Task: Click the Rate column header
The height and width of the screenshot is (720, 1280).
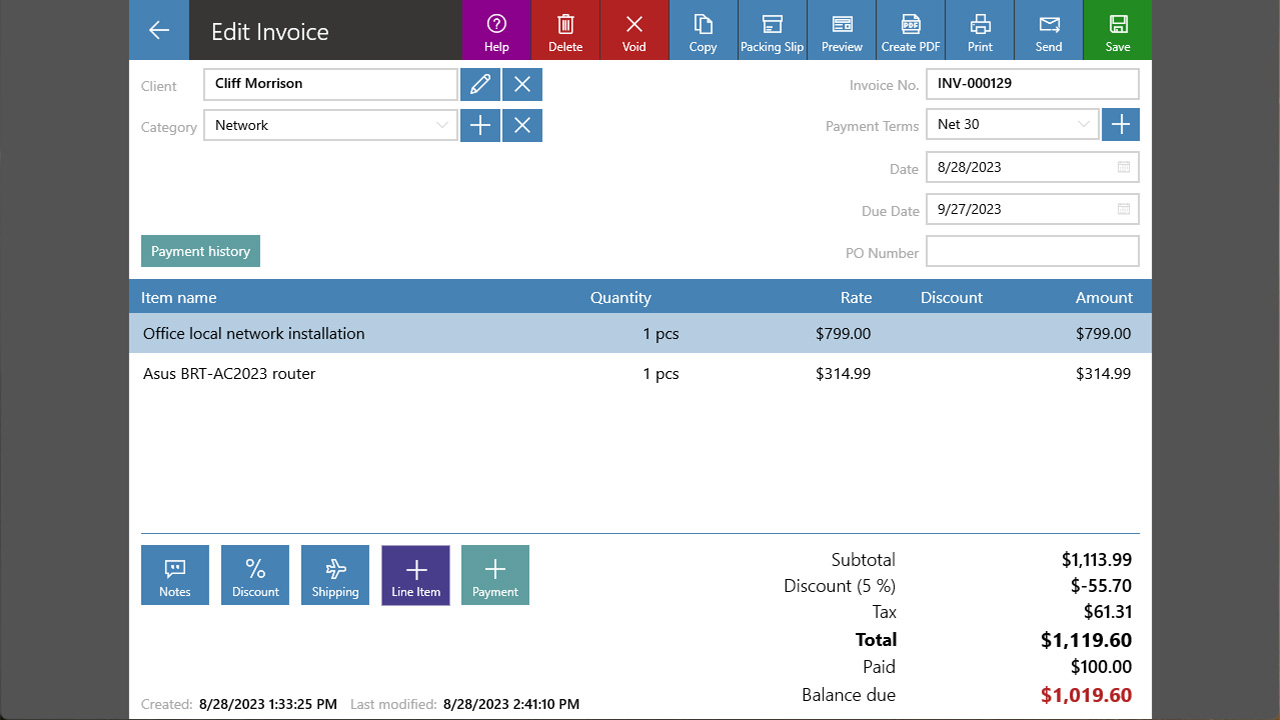Action: pos(856,297)
